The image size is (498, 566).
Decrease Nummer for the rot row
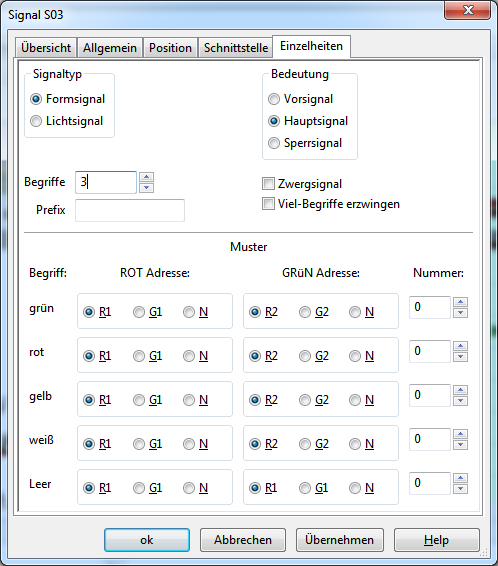pyautogui.click(x=460, y=357)
